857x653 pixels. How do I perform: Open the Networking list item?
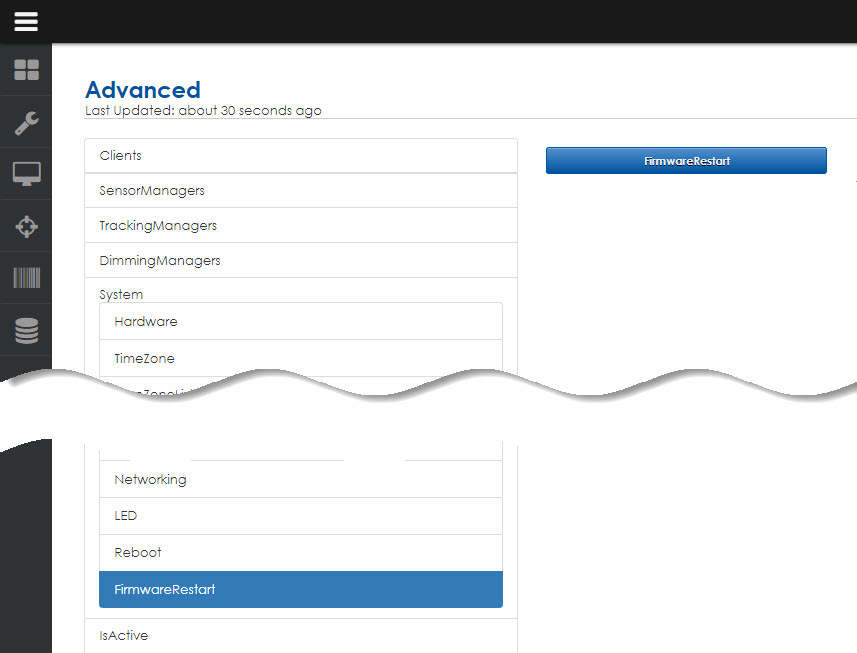point(300,479)
